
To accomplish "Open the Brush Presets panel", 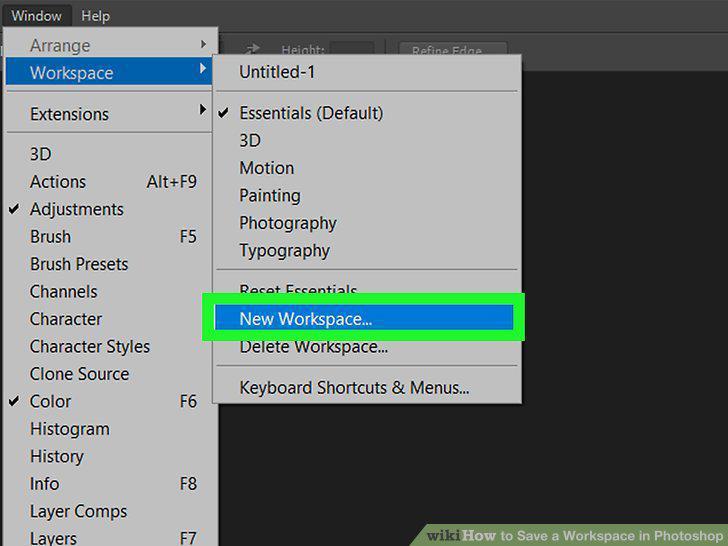I will coord(109,264).
